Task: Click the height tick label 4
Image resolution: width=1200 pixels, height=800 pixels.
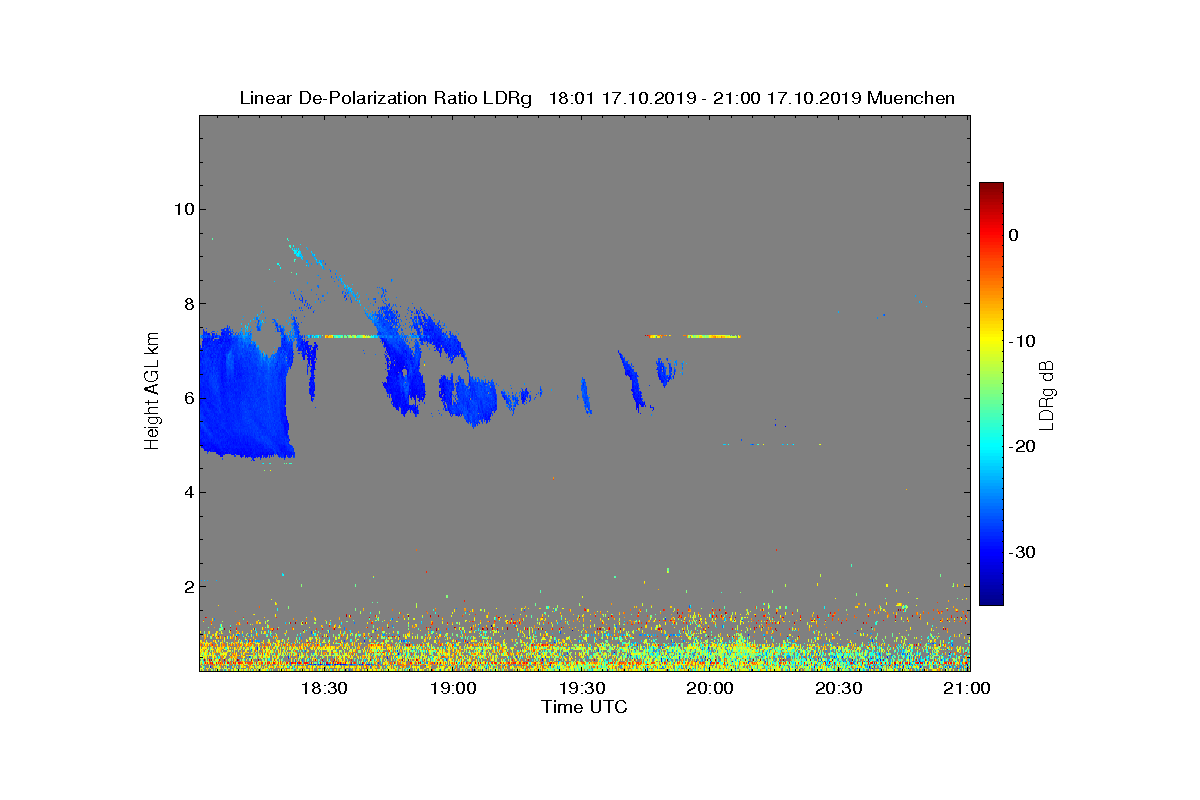Action: click(x=187, y=492)
